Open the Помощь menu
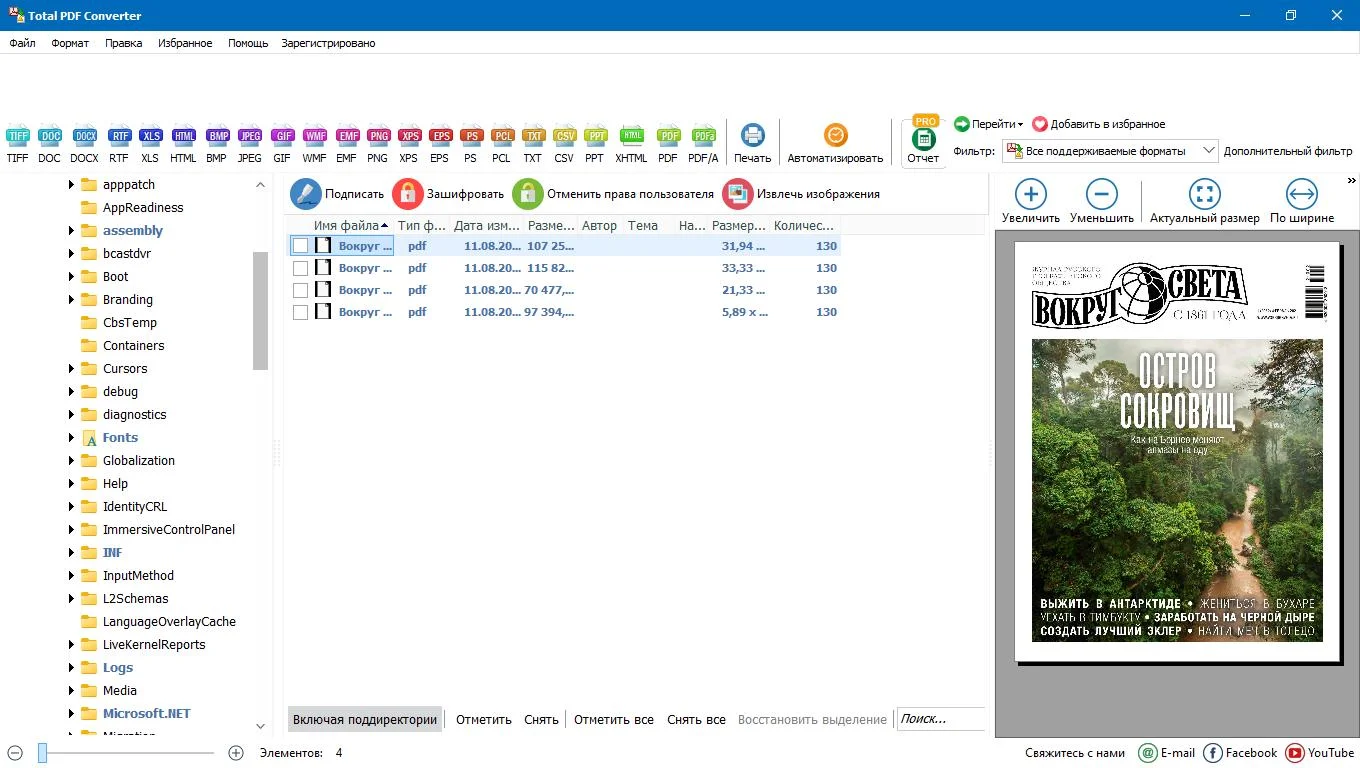Screen dimensions: 1360x768 coord(248,43)
